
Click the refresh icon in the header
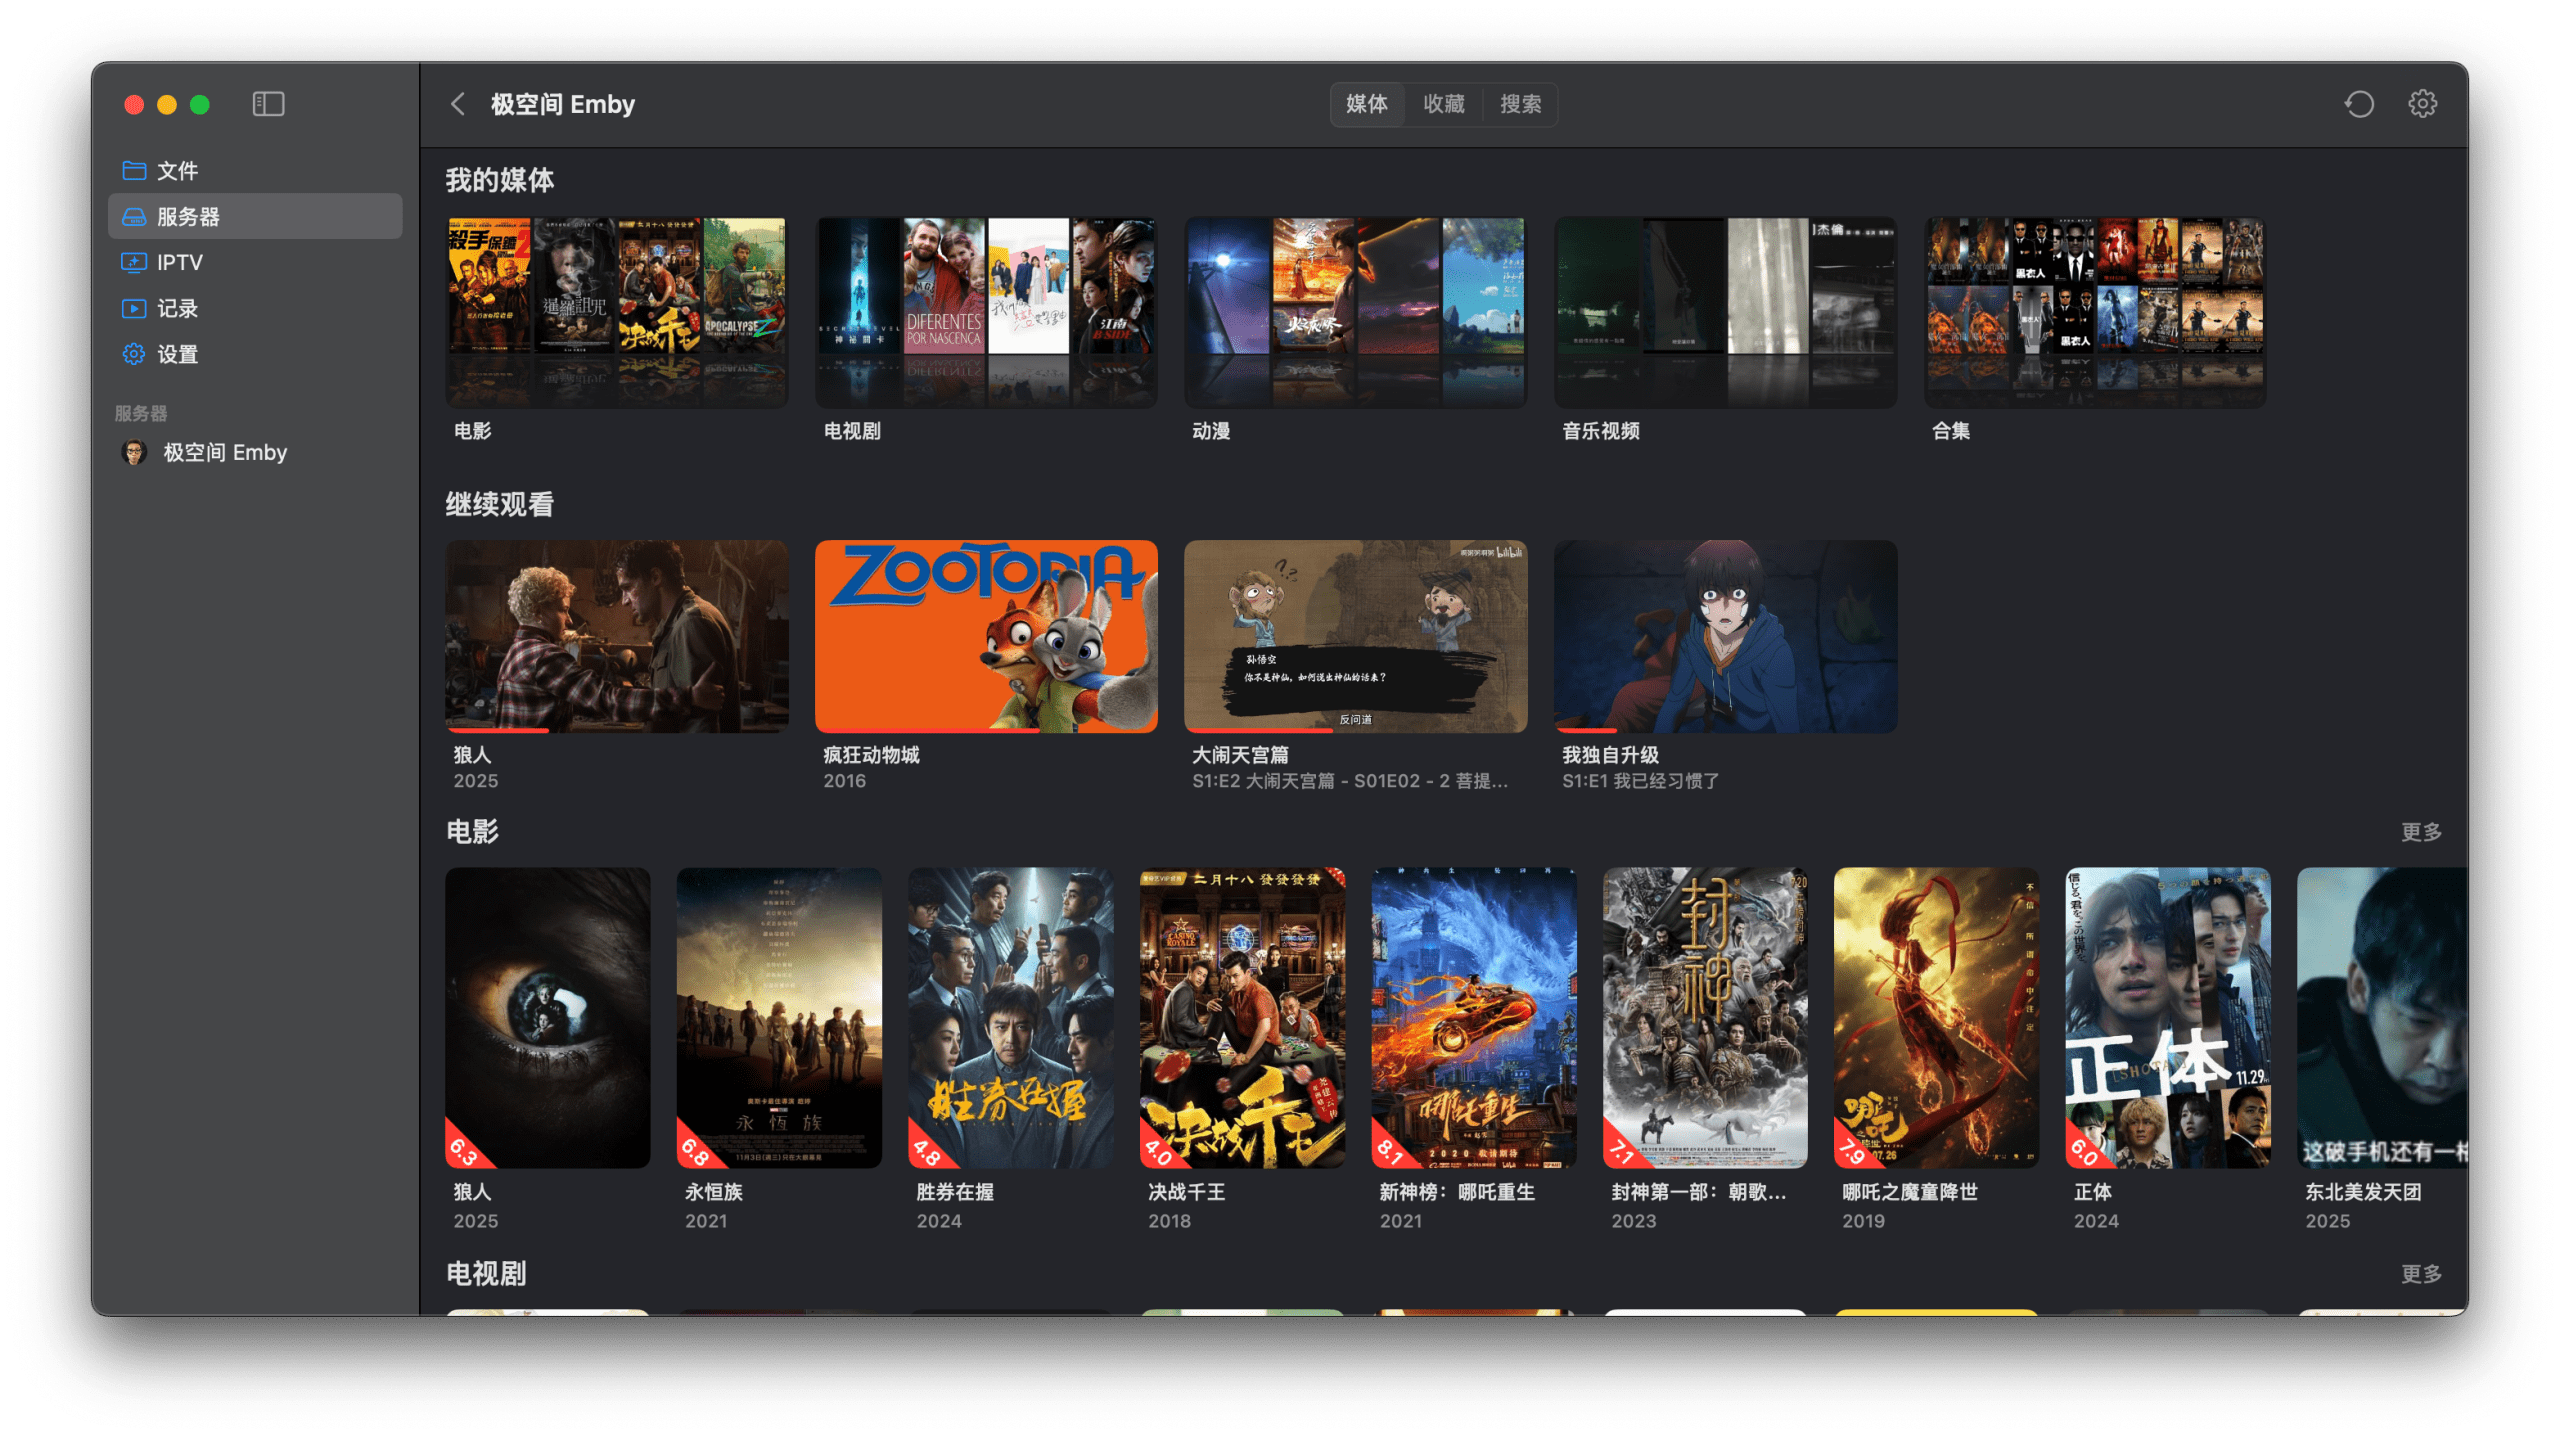[x=2359, y=104]
